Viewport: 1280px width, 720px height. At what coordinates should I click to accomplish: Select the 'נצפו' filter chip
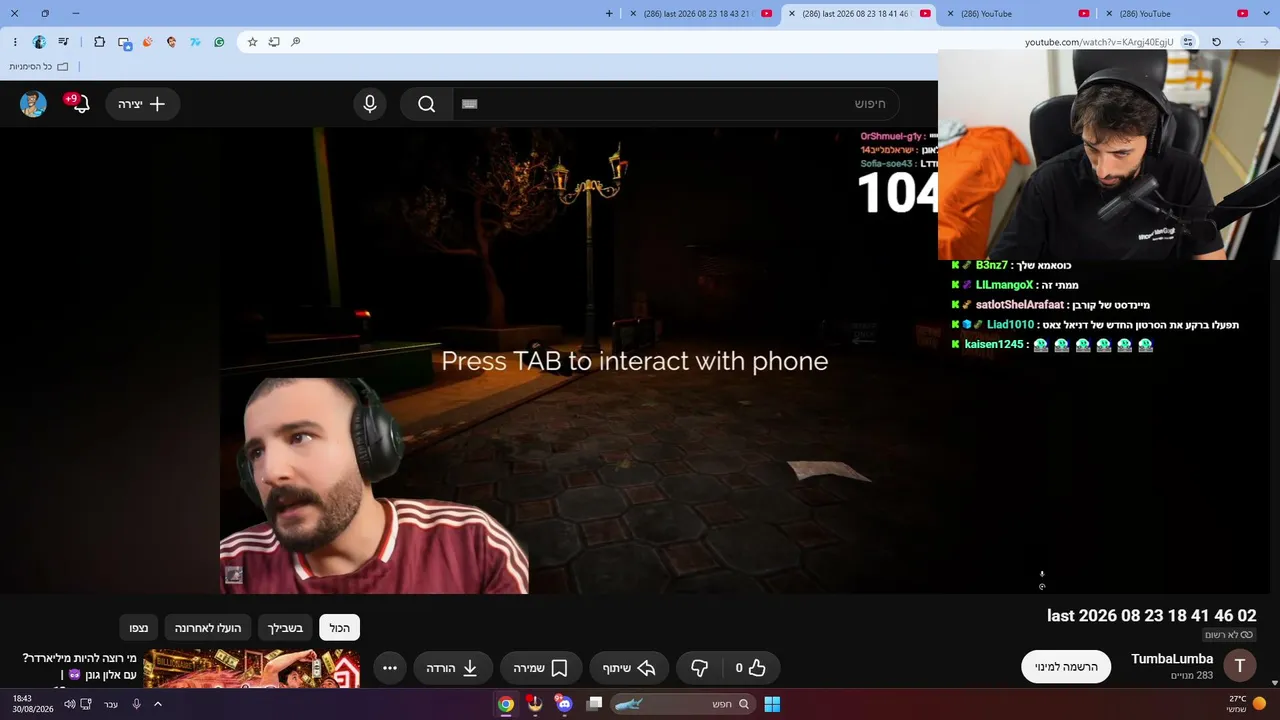tap(139, 628)
